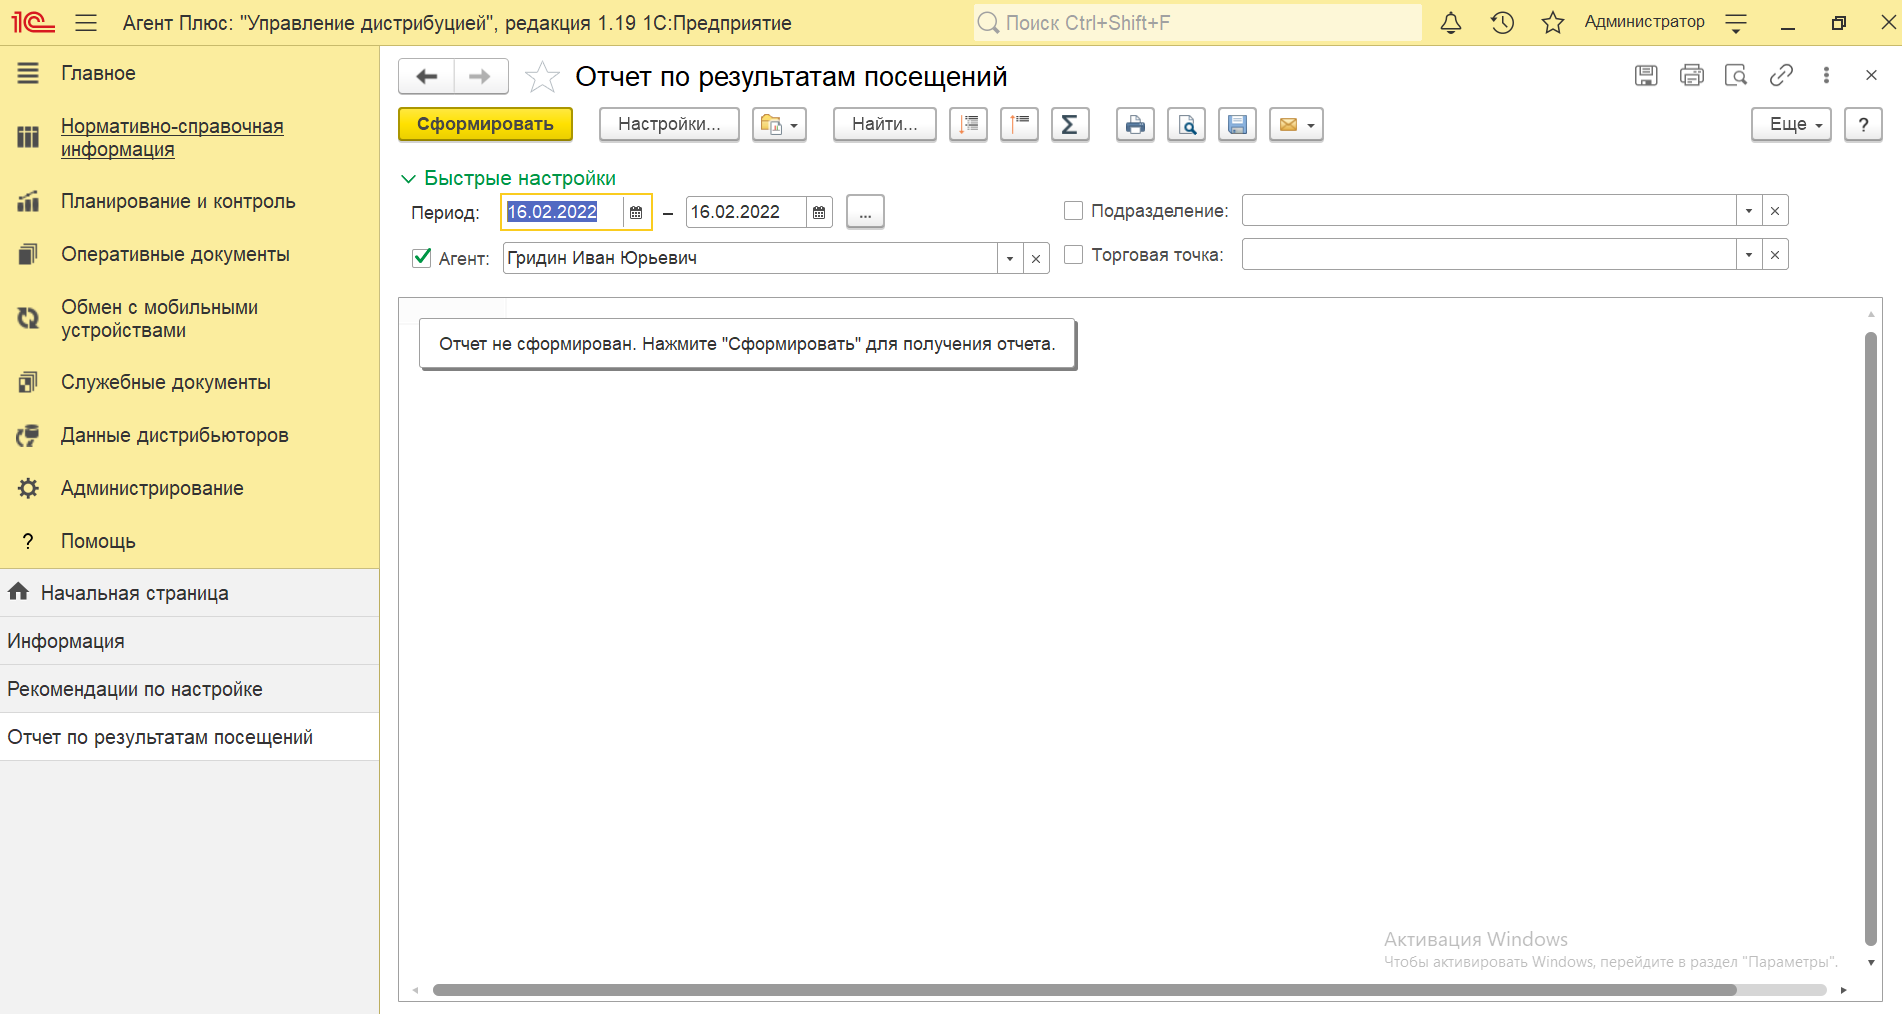1902x1014 pixels.
Task: Open the Еще dropdown menu
Action: coord(1790,125)
